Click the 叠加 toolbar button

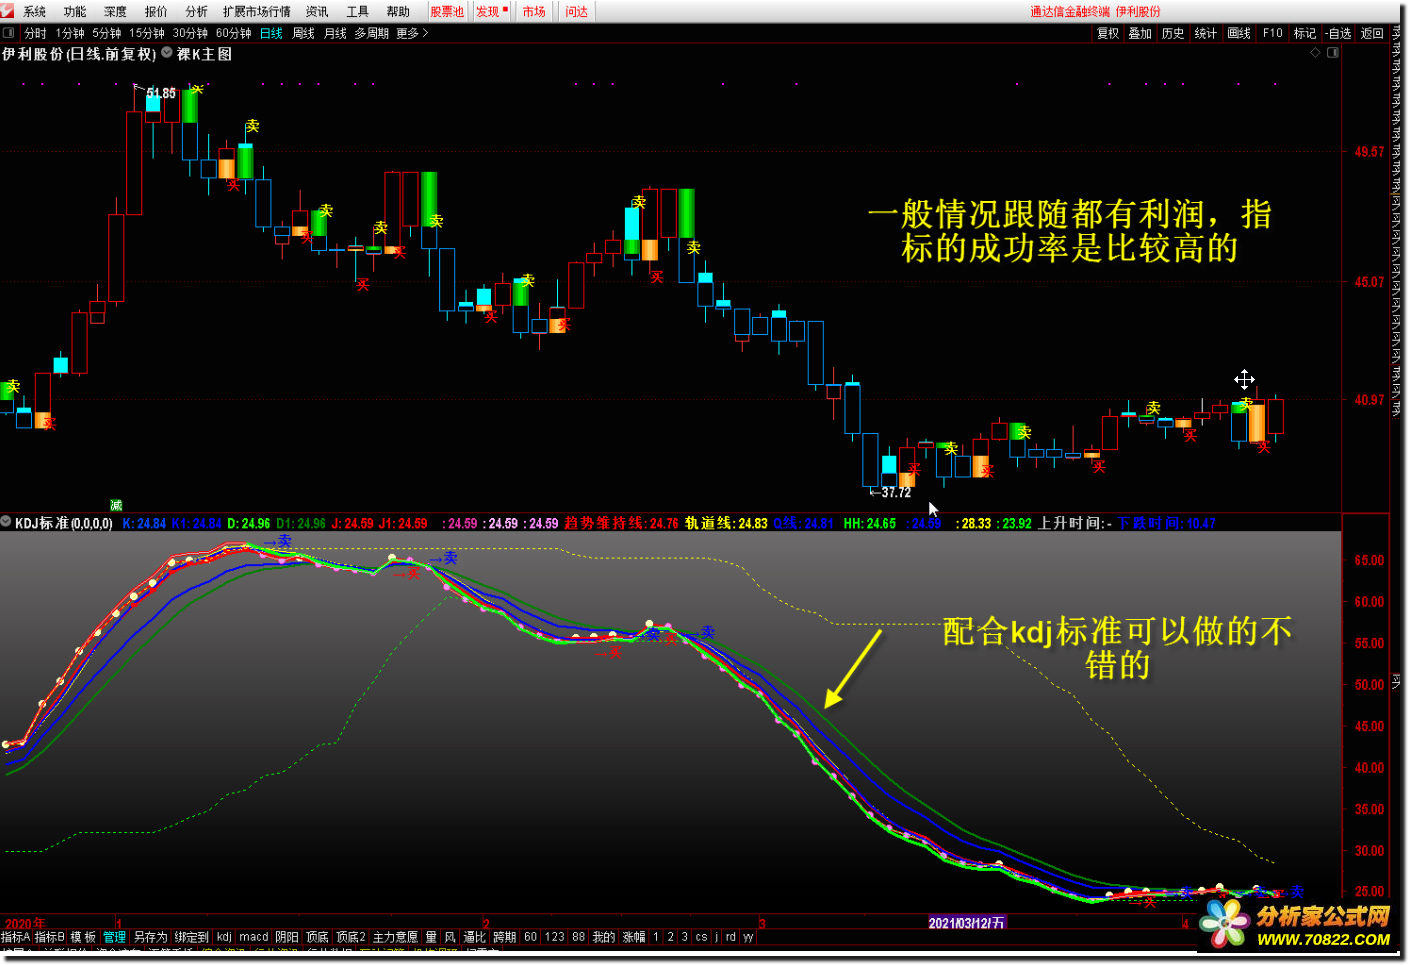(x=1140, y=33)
